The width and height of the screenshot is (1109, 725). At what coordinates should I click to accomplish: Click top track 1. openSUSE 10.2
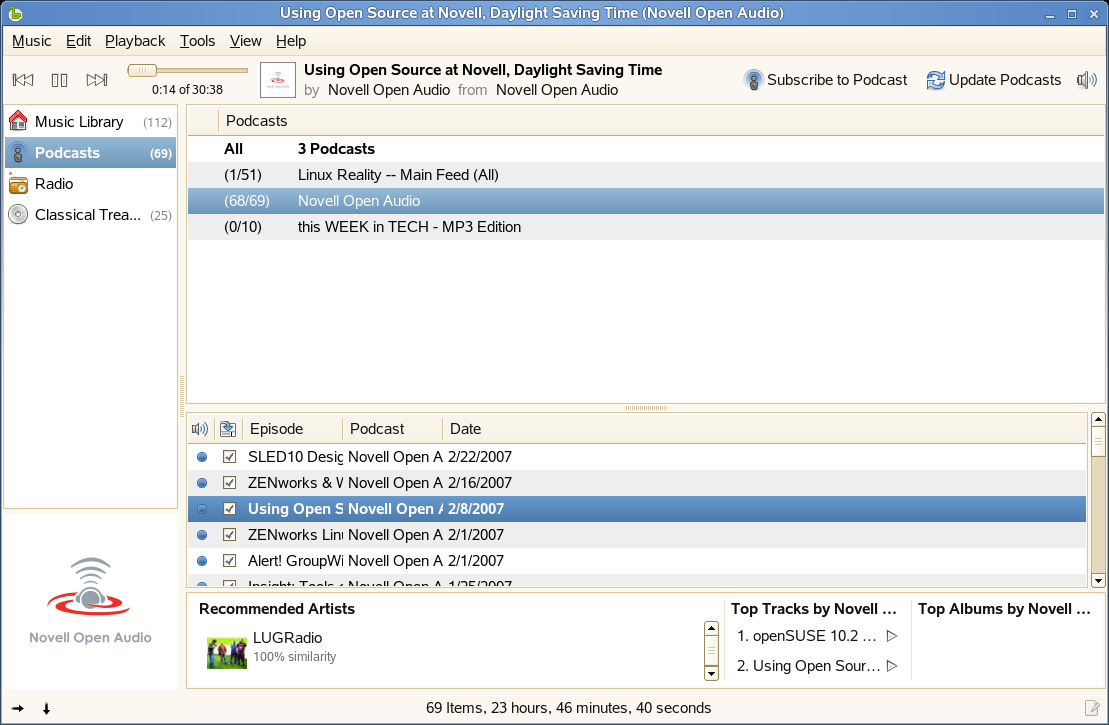(x=806, y=636)
